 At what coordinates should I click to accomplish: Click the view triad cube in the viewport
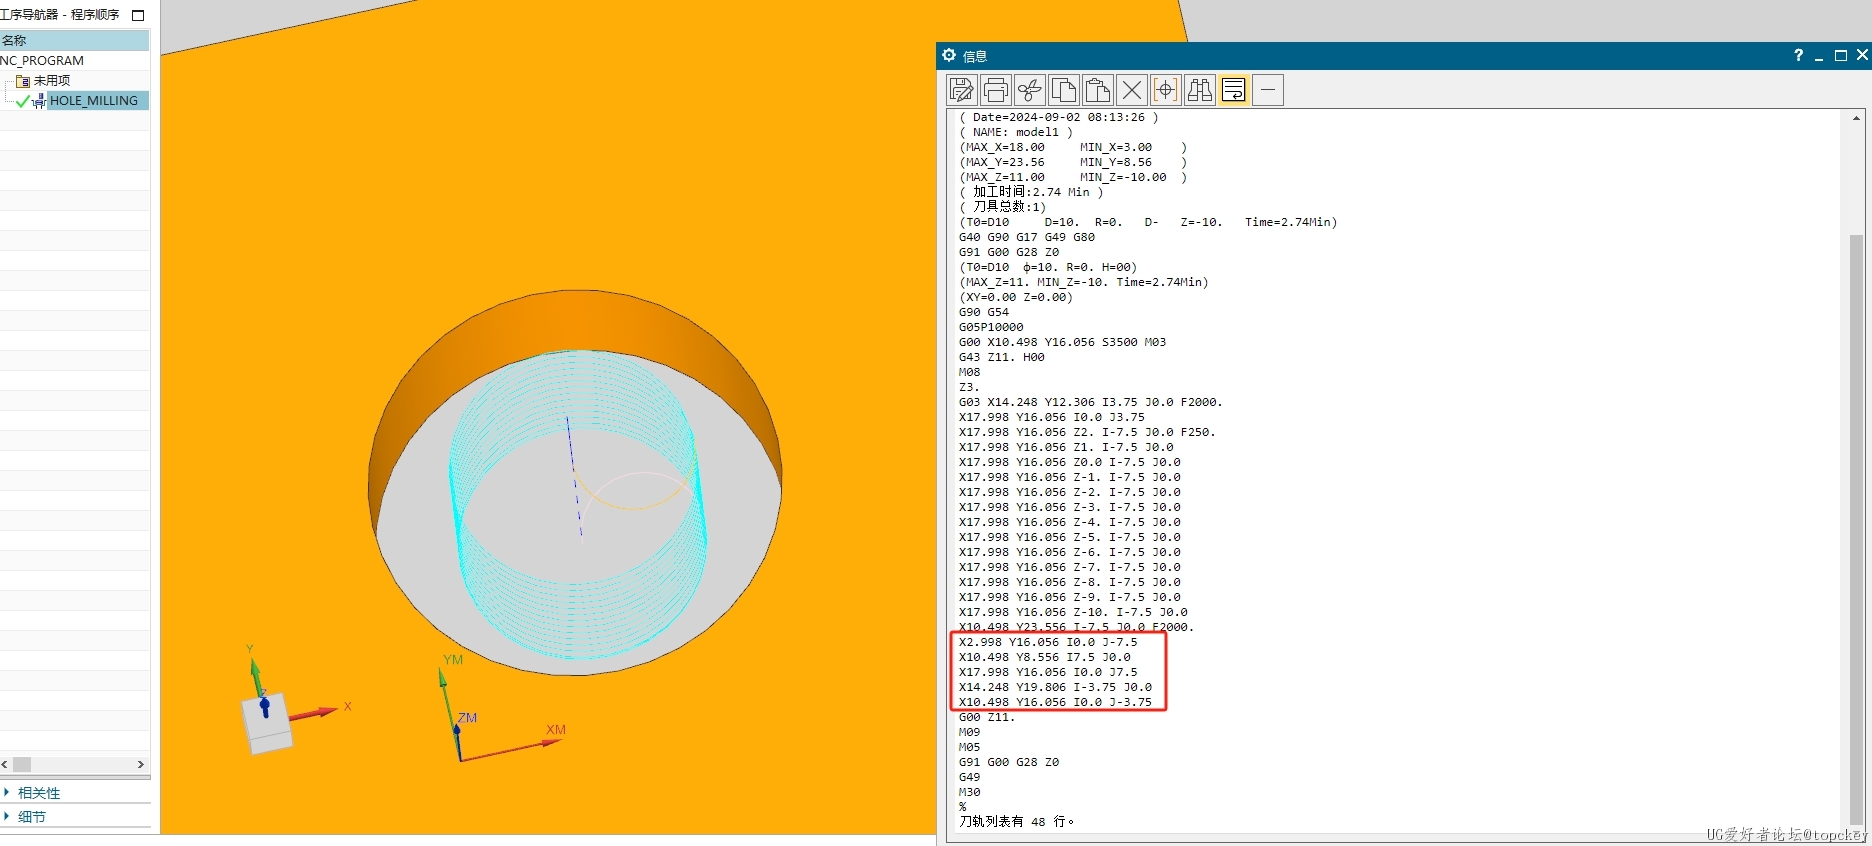pyautogui.click(x=267, y=722)
